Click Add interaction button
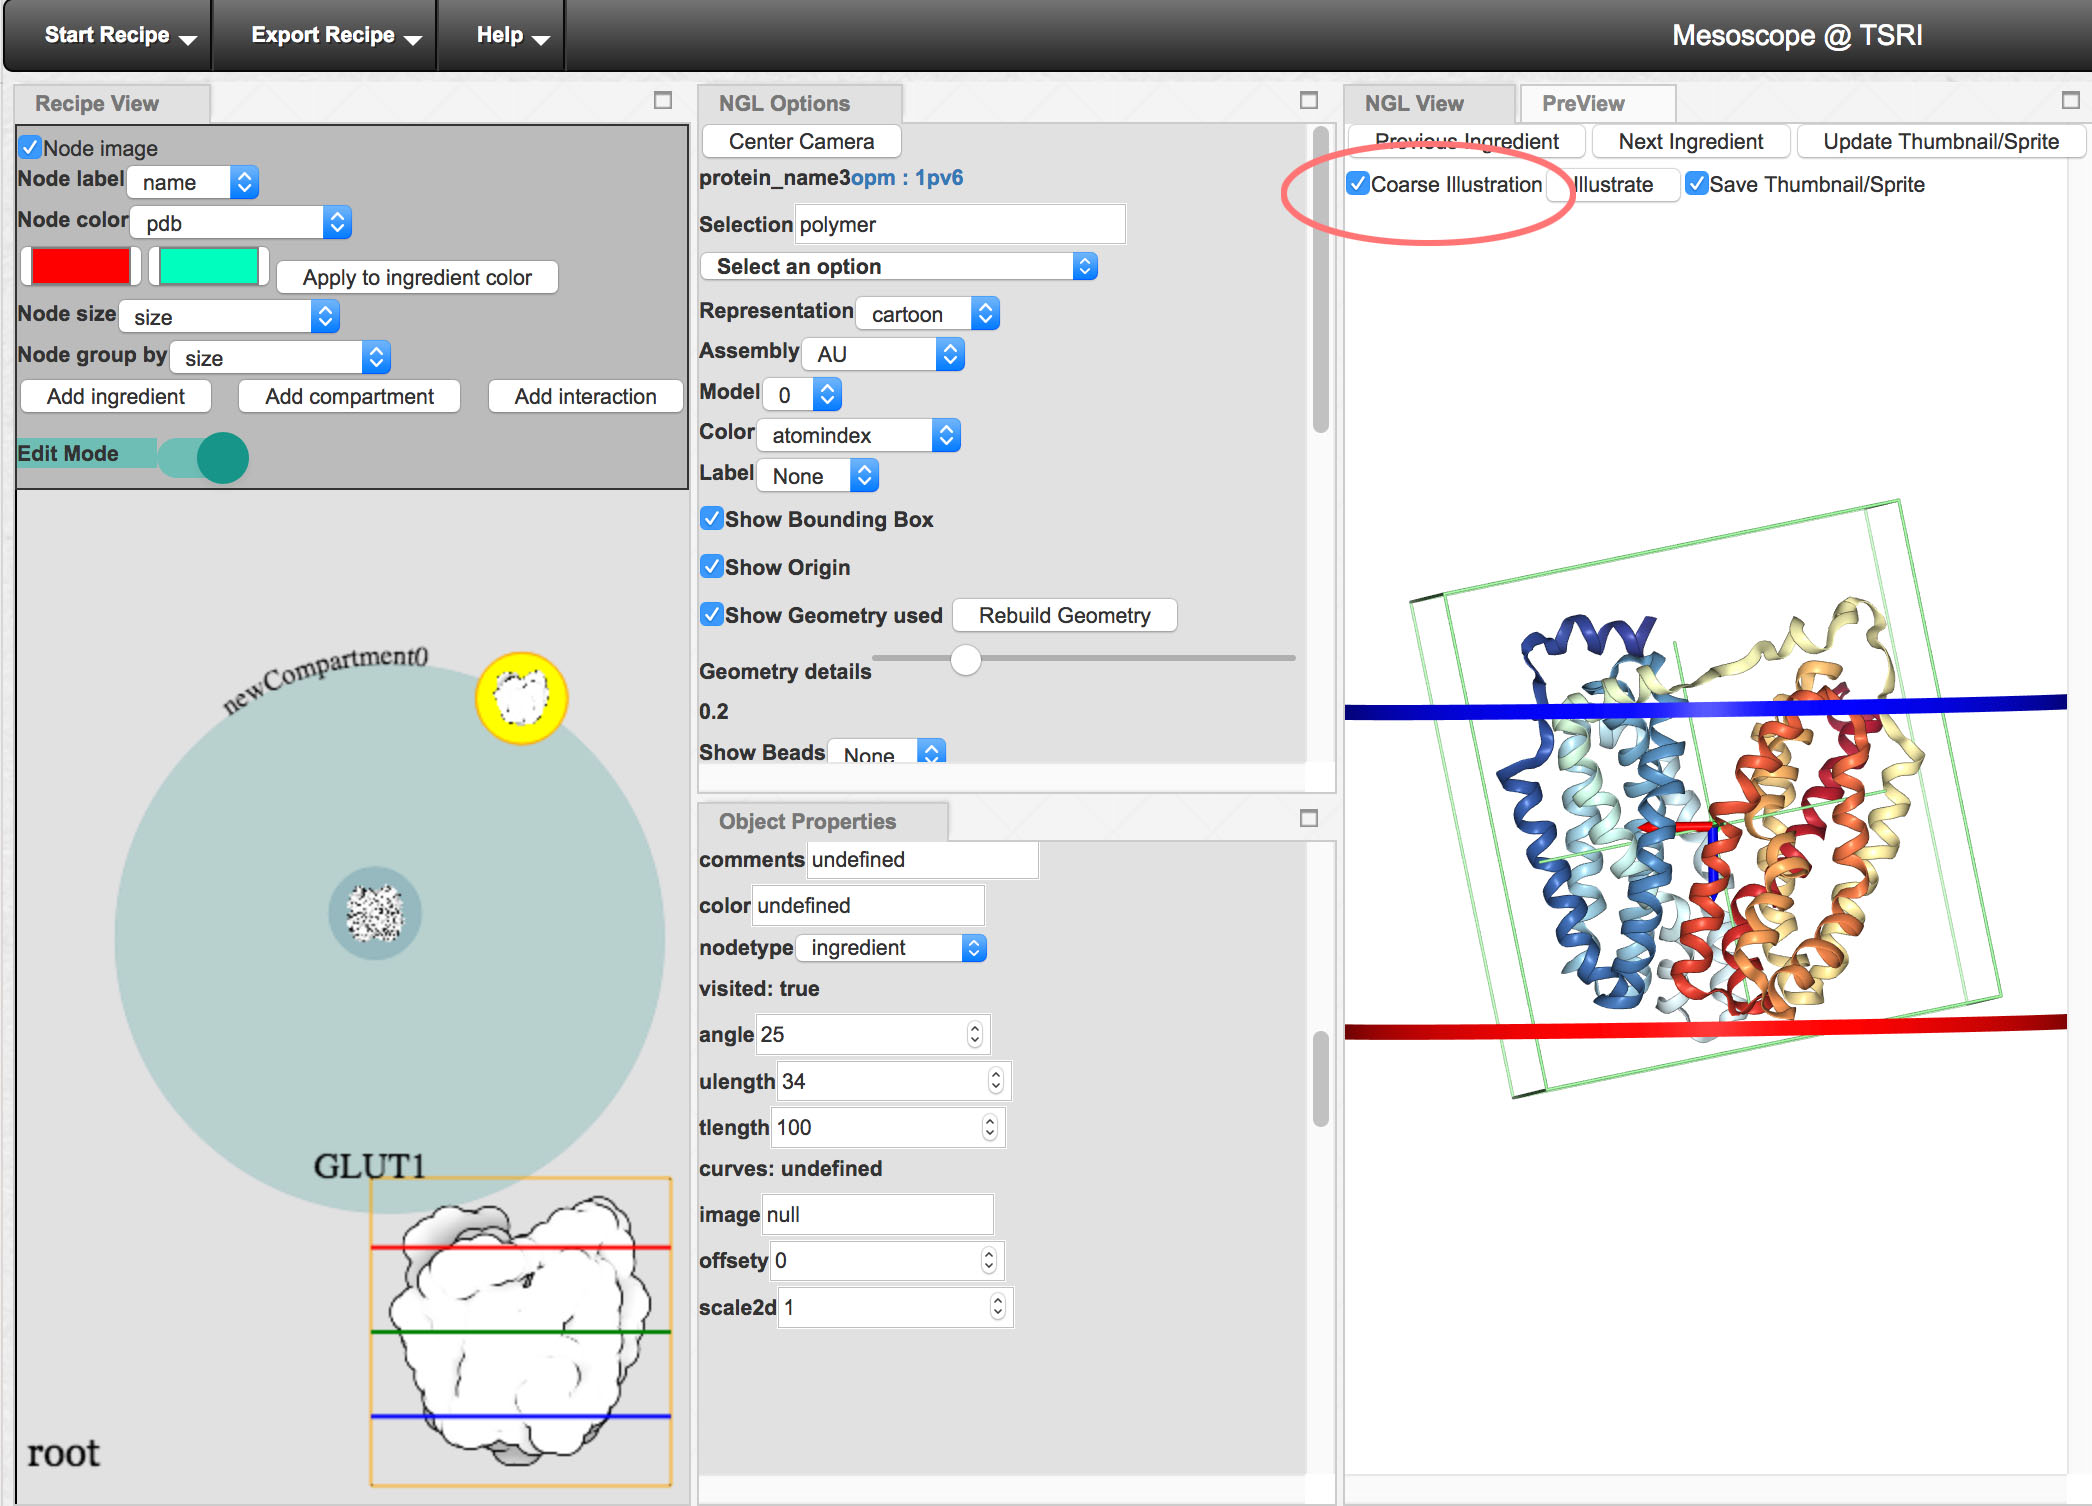Screen dimensions: 2092x1506 pos(586,397)
